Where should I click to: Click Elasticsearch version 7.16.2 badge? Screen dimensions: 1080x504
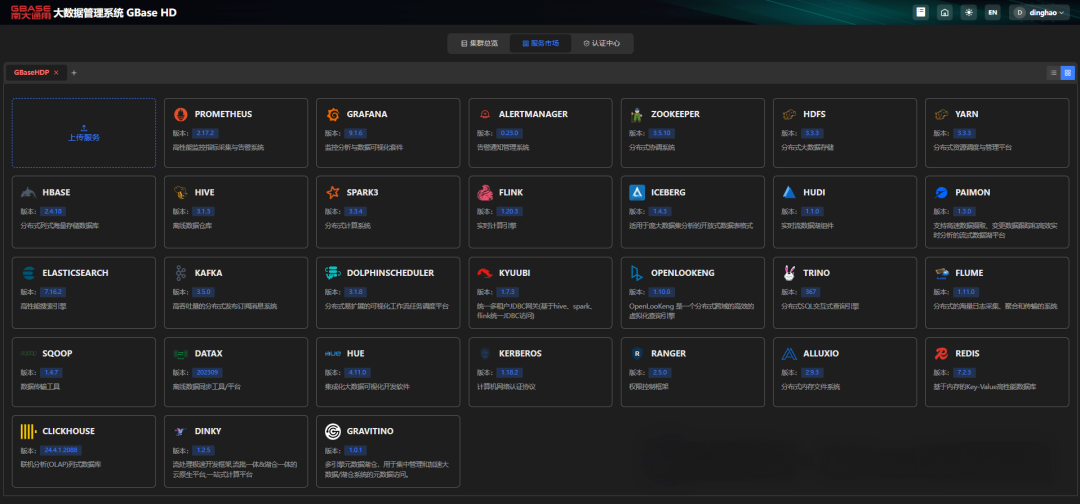coord(54,291)
